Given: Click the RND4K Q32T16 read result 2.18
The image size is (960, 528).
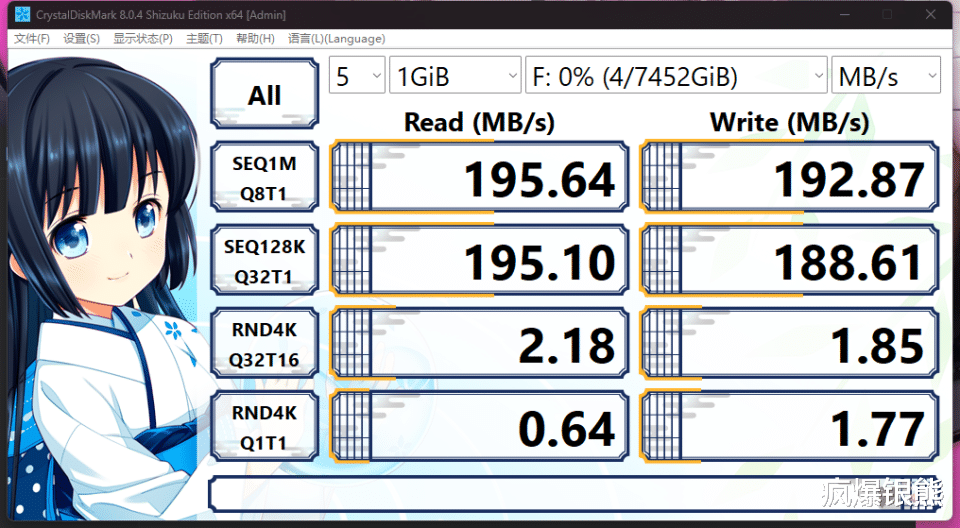Looking at the screenshot, I should (x=479, y=344).
